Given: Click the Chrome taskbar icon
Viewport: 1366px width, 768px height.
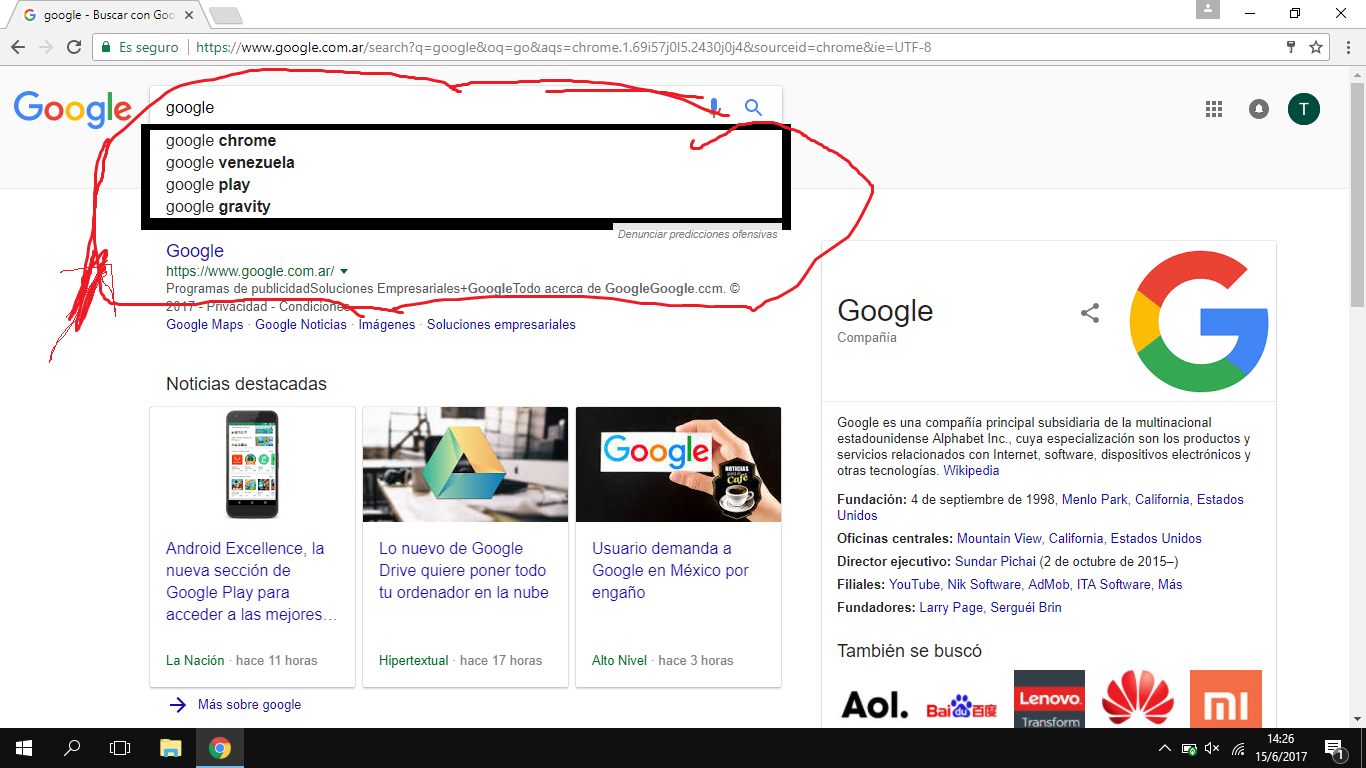Looking at the screenshot, I should coord(220,748).
